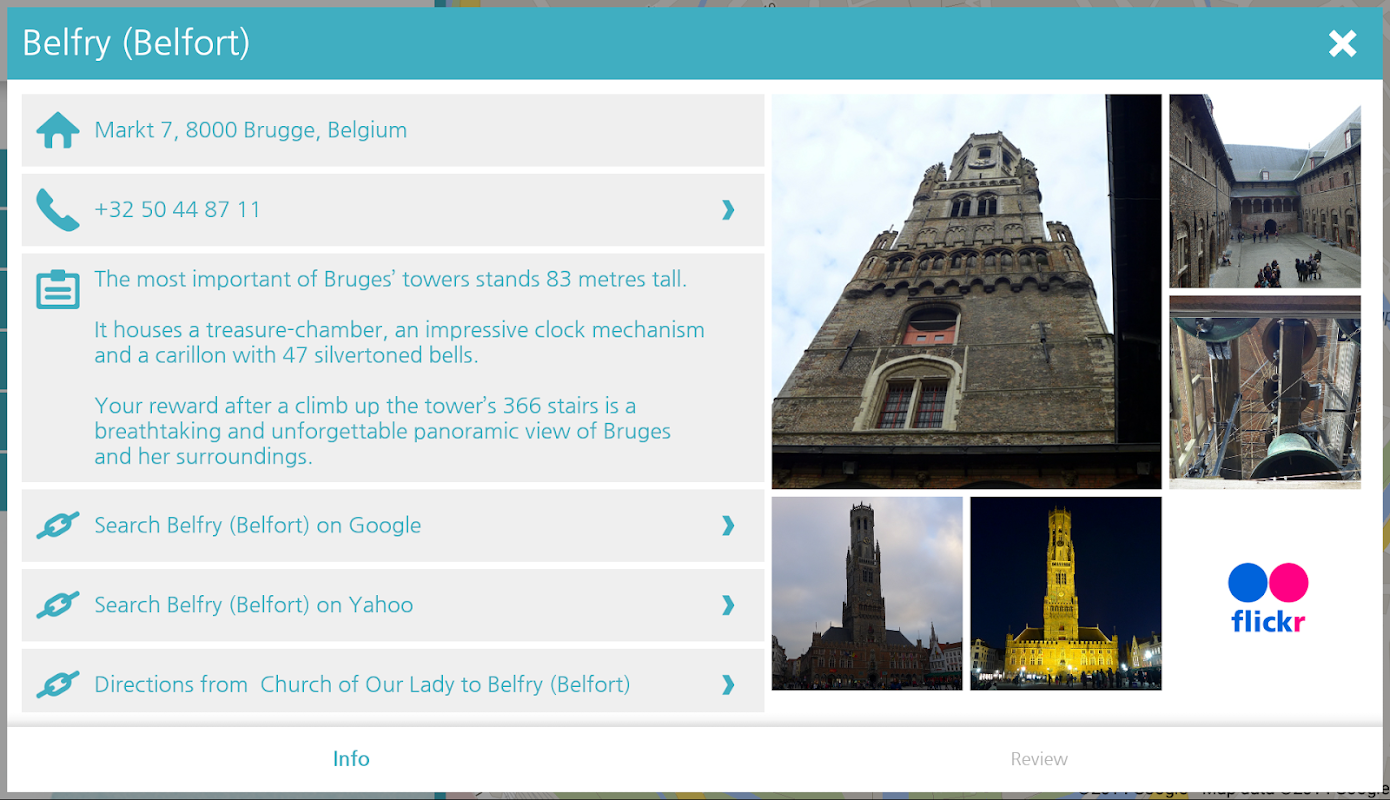Open courtyard photo thumbnail

1265,191
